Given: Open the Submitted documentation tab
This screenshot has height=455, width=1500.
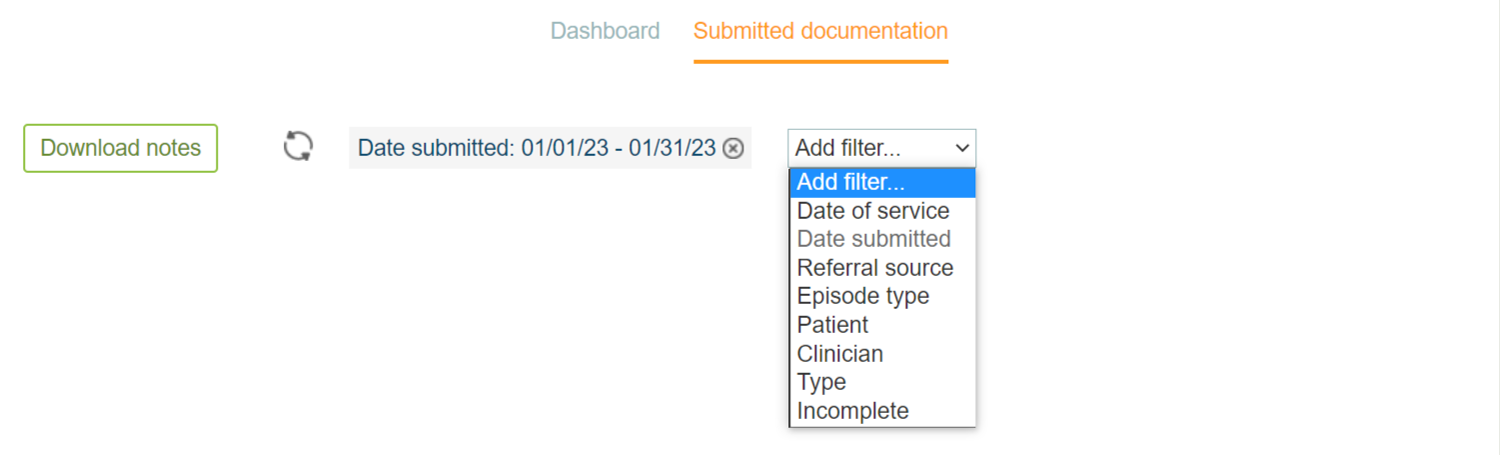Looking at the screenshot, I should (820, 31).
